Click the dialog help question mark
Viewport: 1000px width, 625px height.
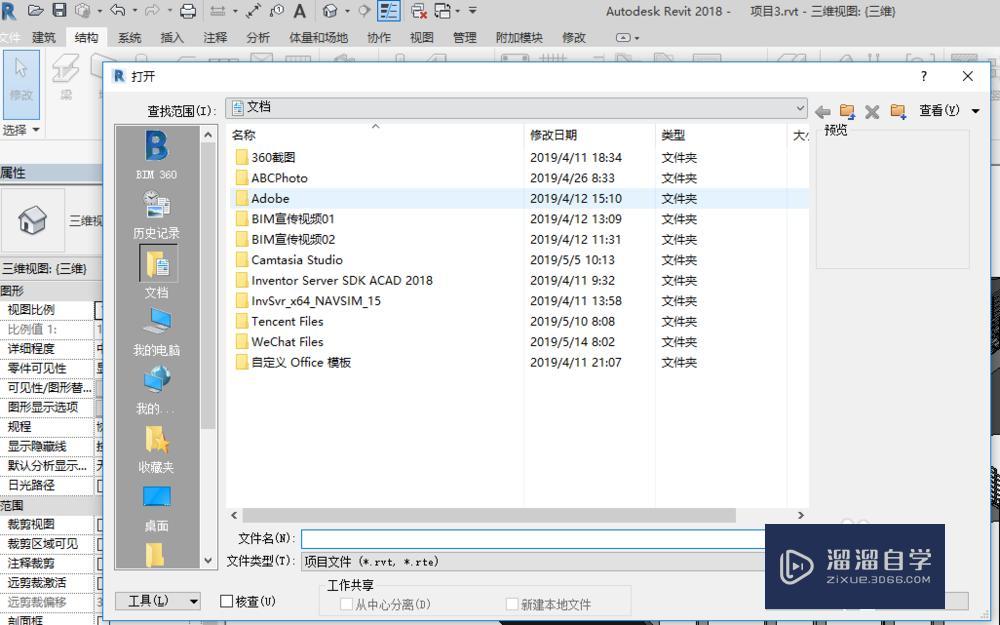pos(923,76)
